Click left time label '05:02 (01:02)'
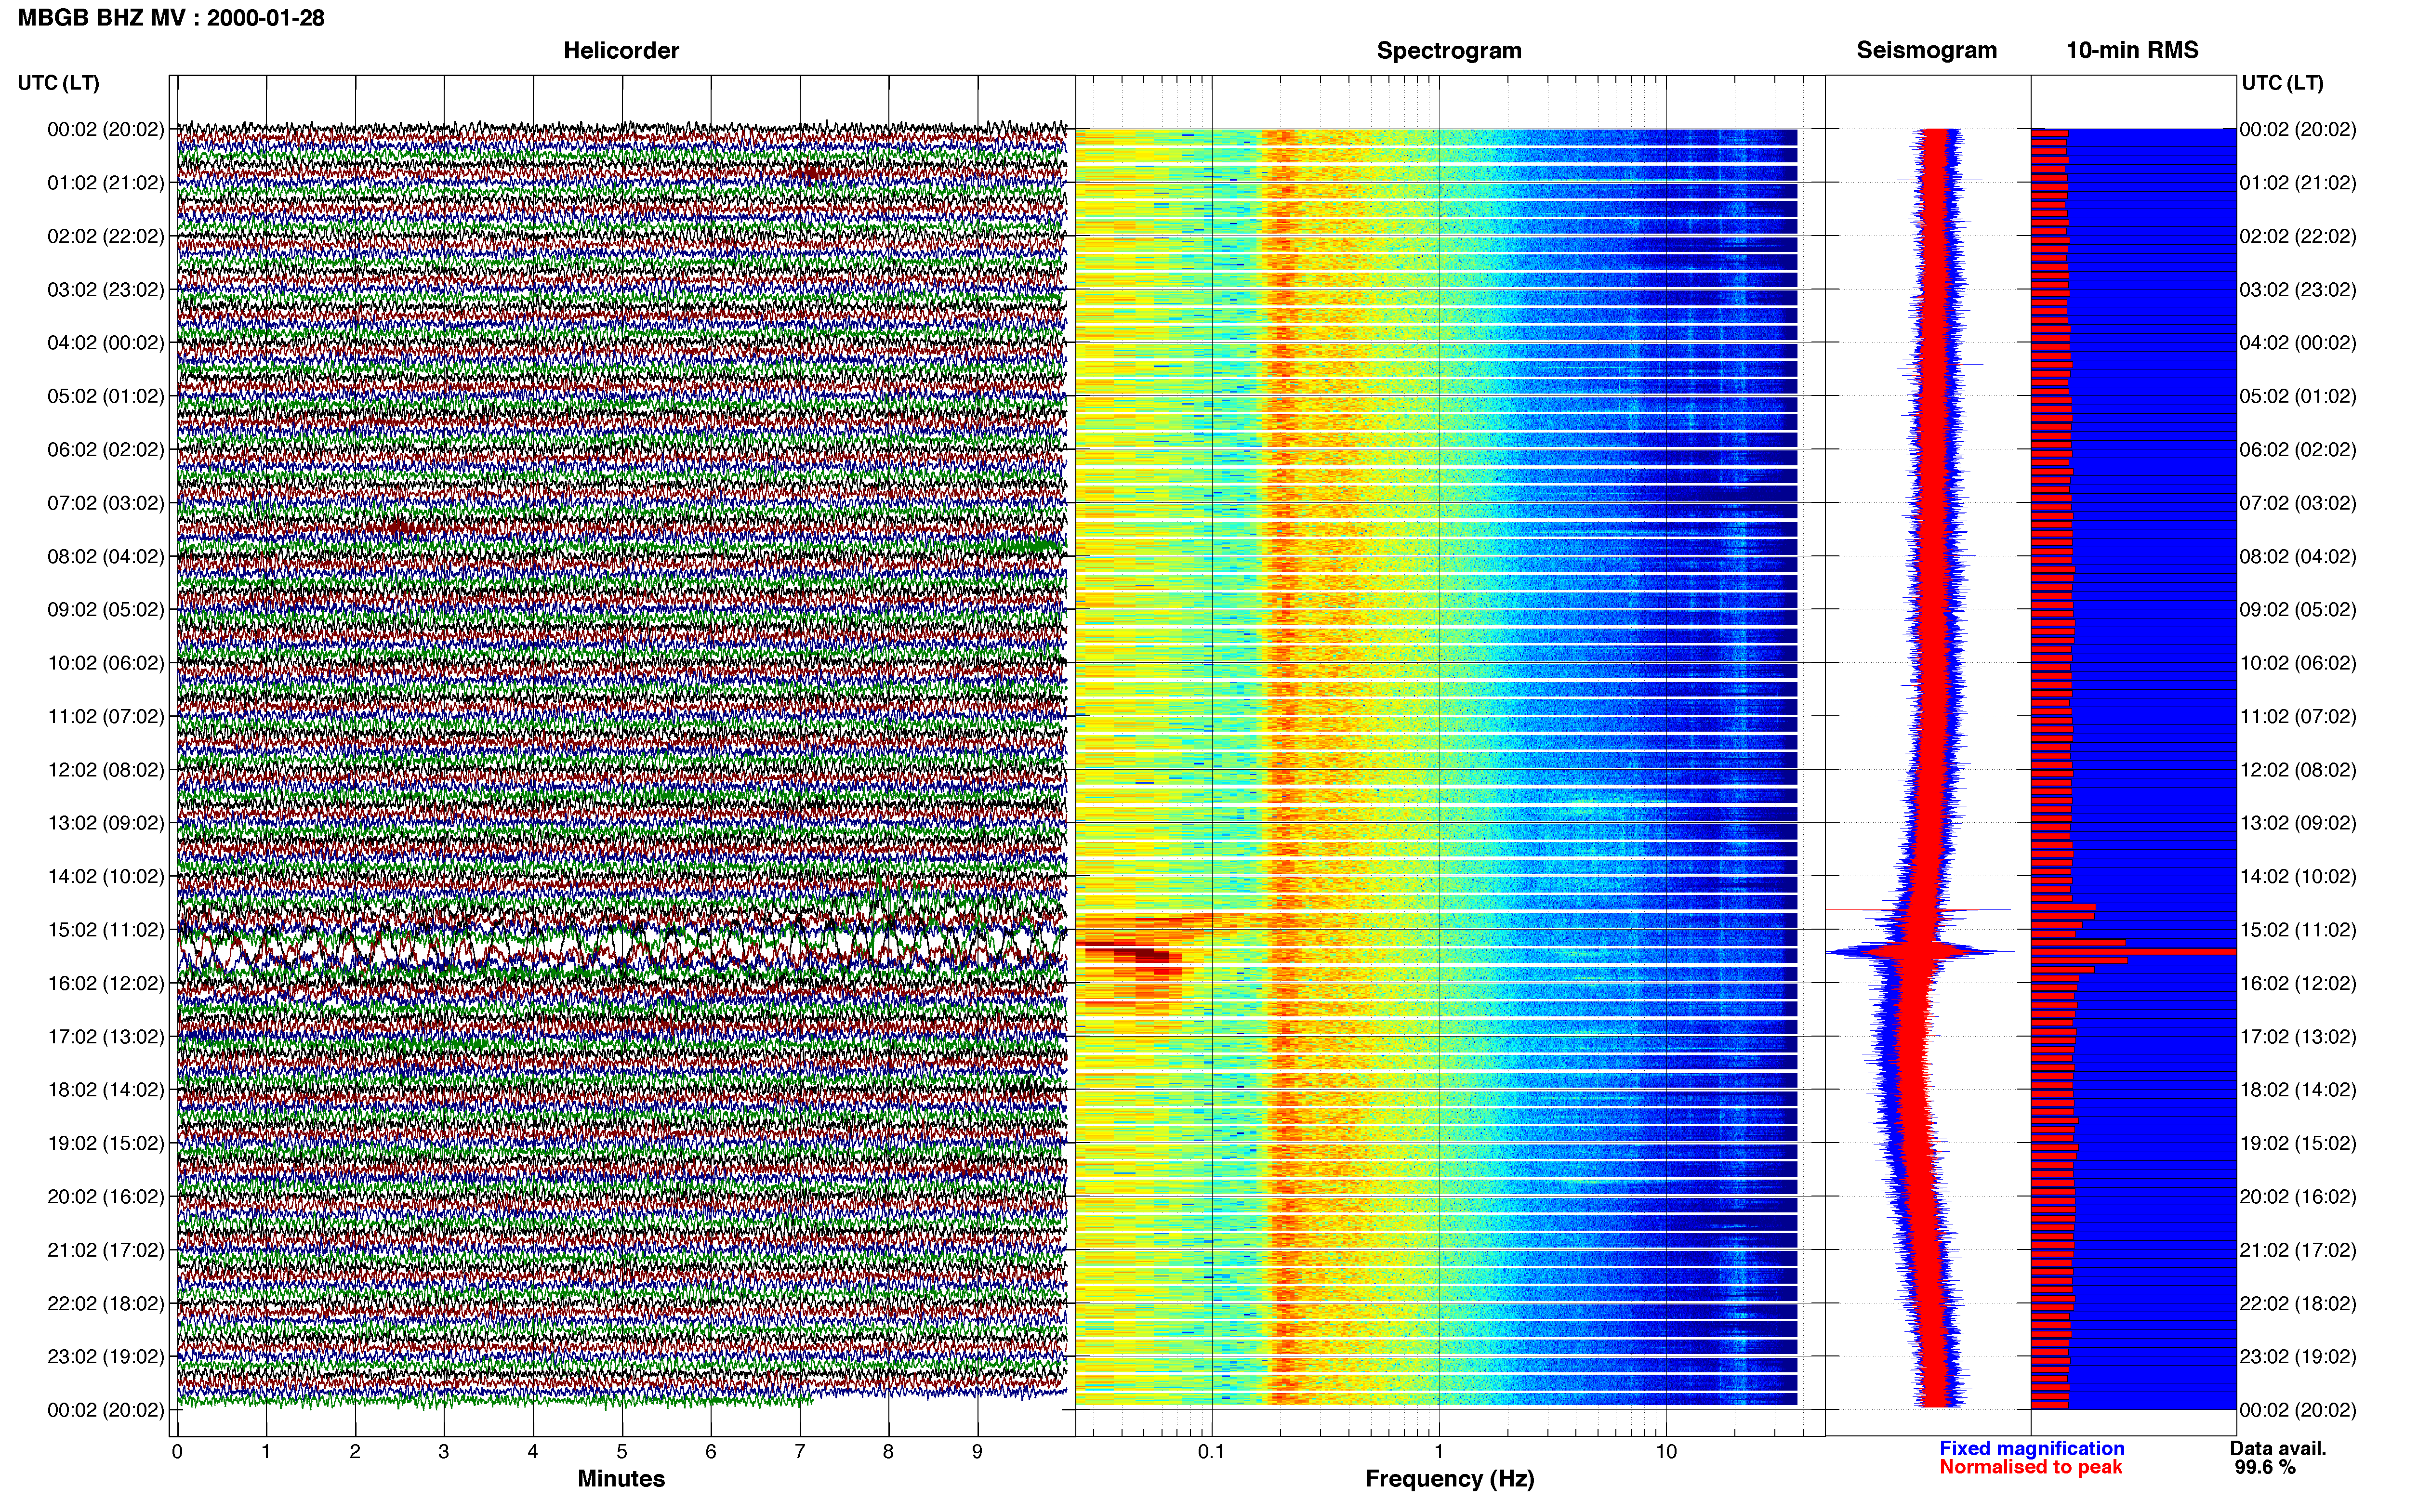The width and height of the screenshot is (2418, 1512). [105, 396]
